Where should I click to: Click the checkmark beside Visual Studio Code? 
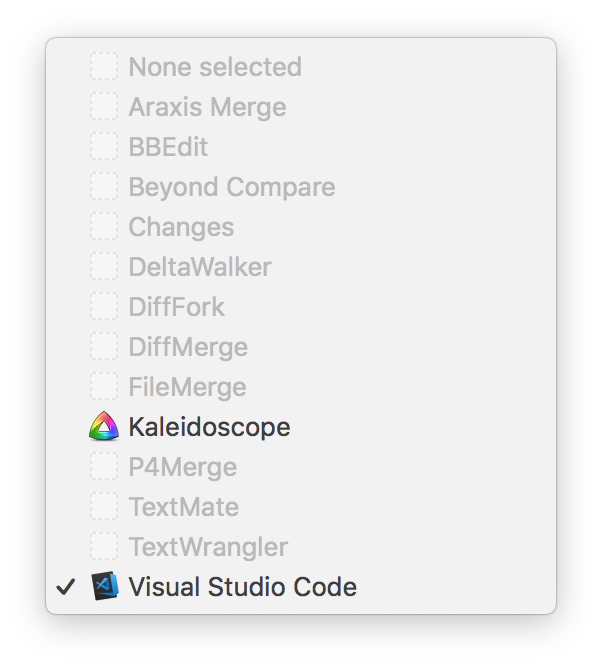point(66,587)
